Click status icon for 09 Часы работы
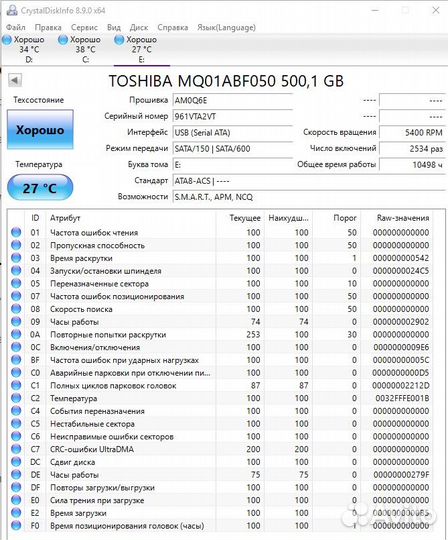Screen dimensions: 448x540 [x=16, y=322]
